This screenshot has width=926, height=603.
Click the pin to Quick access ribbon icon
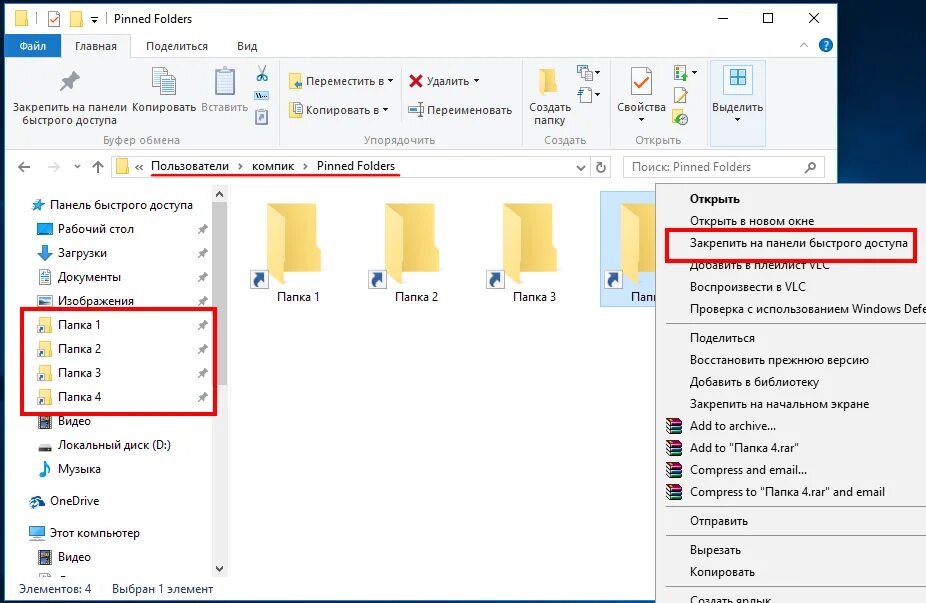70,82
